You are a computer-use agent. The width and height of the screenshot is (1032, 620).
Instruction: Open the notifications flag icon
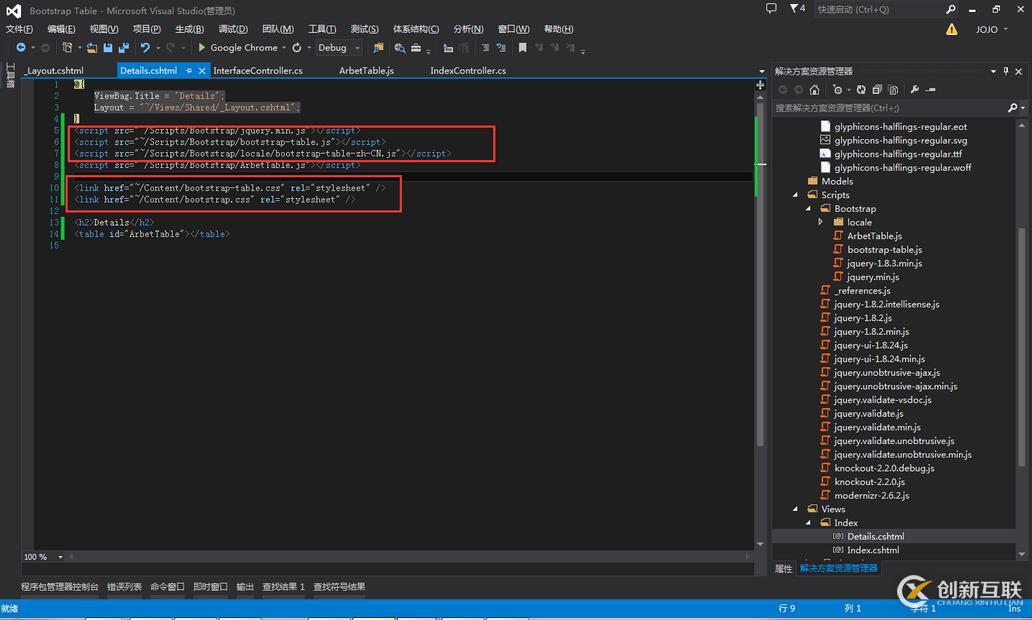[796, 9]
